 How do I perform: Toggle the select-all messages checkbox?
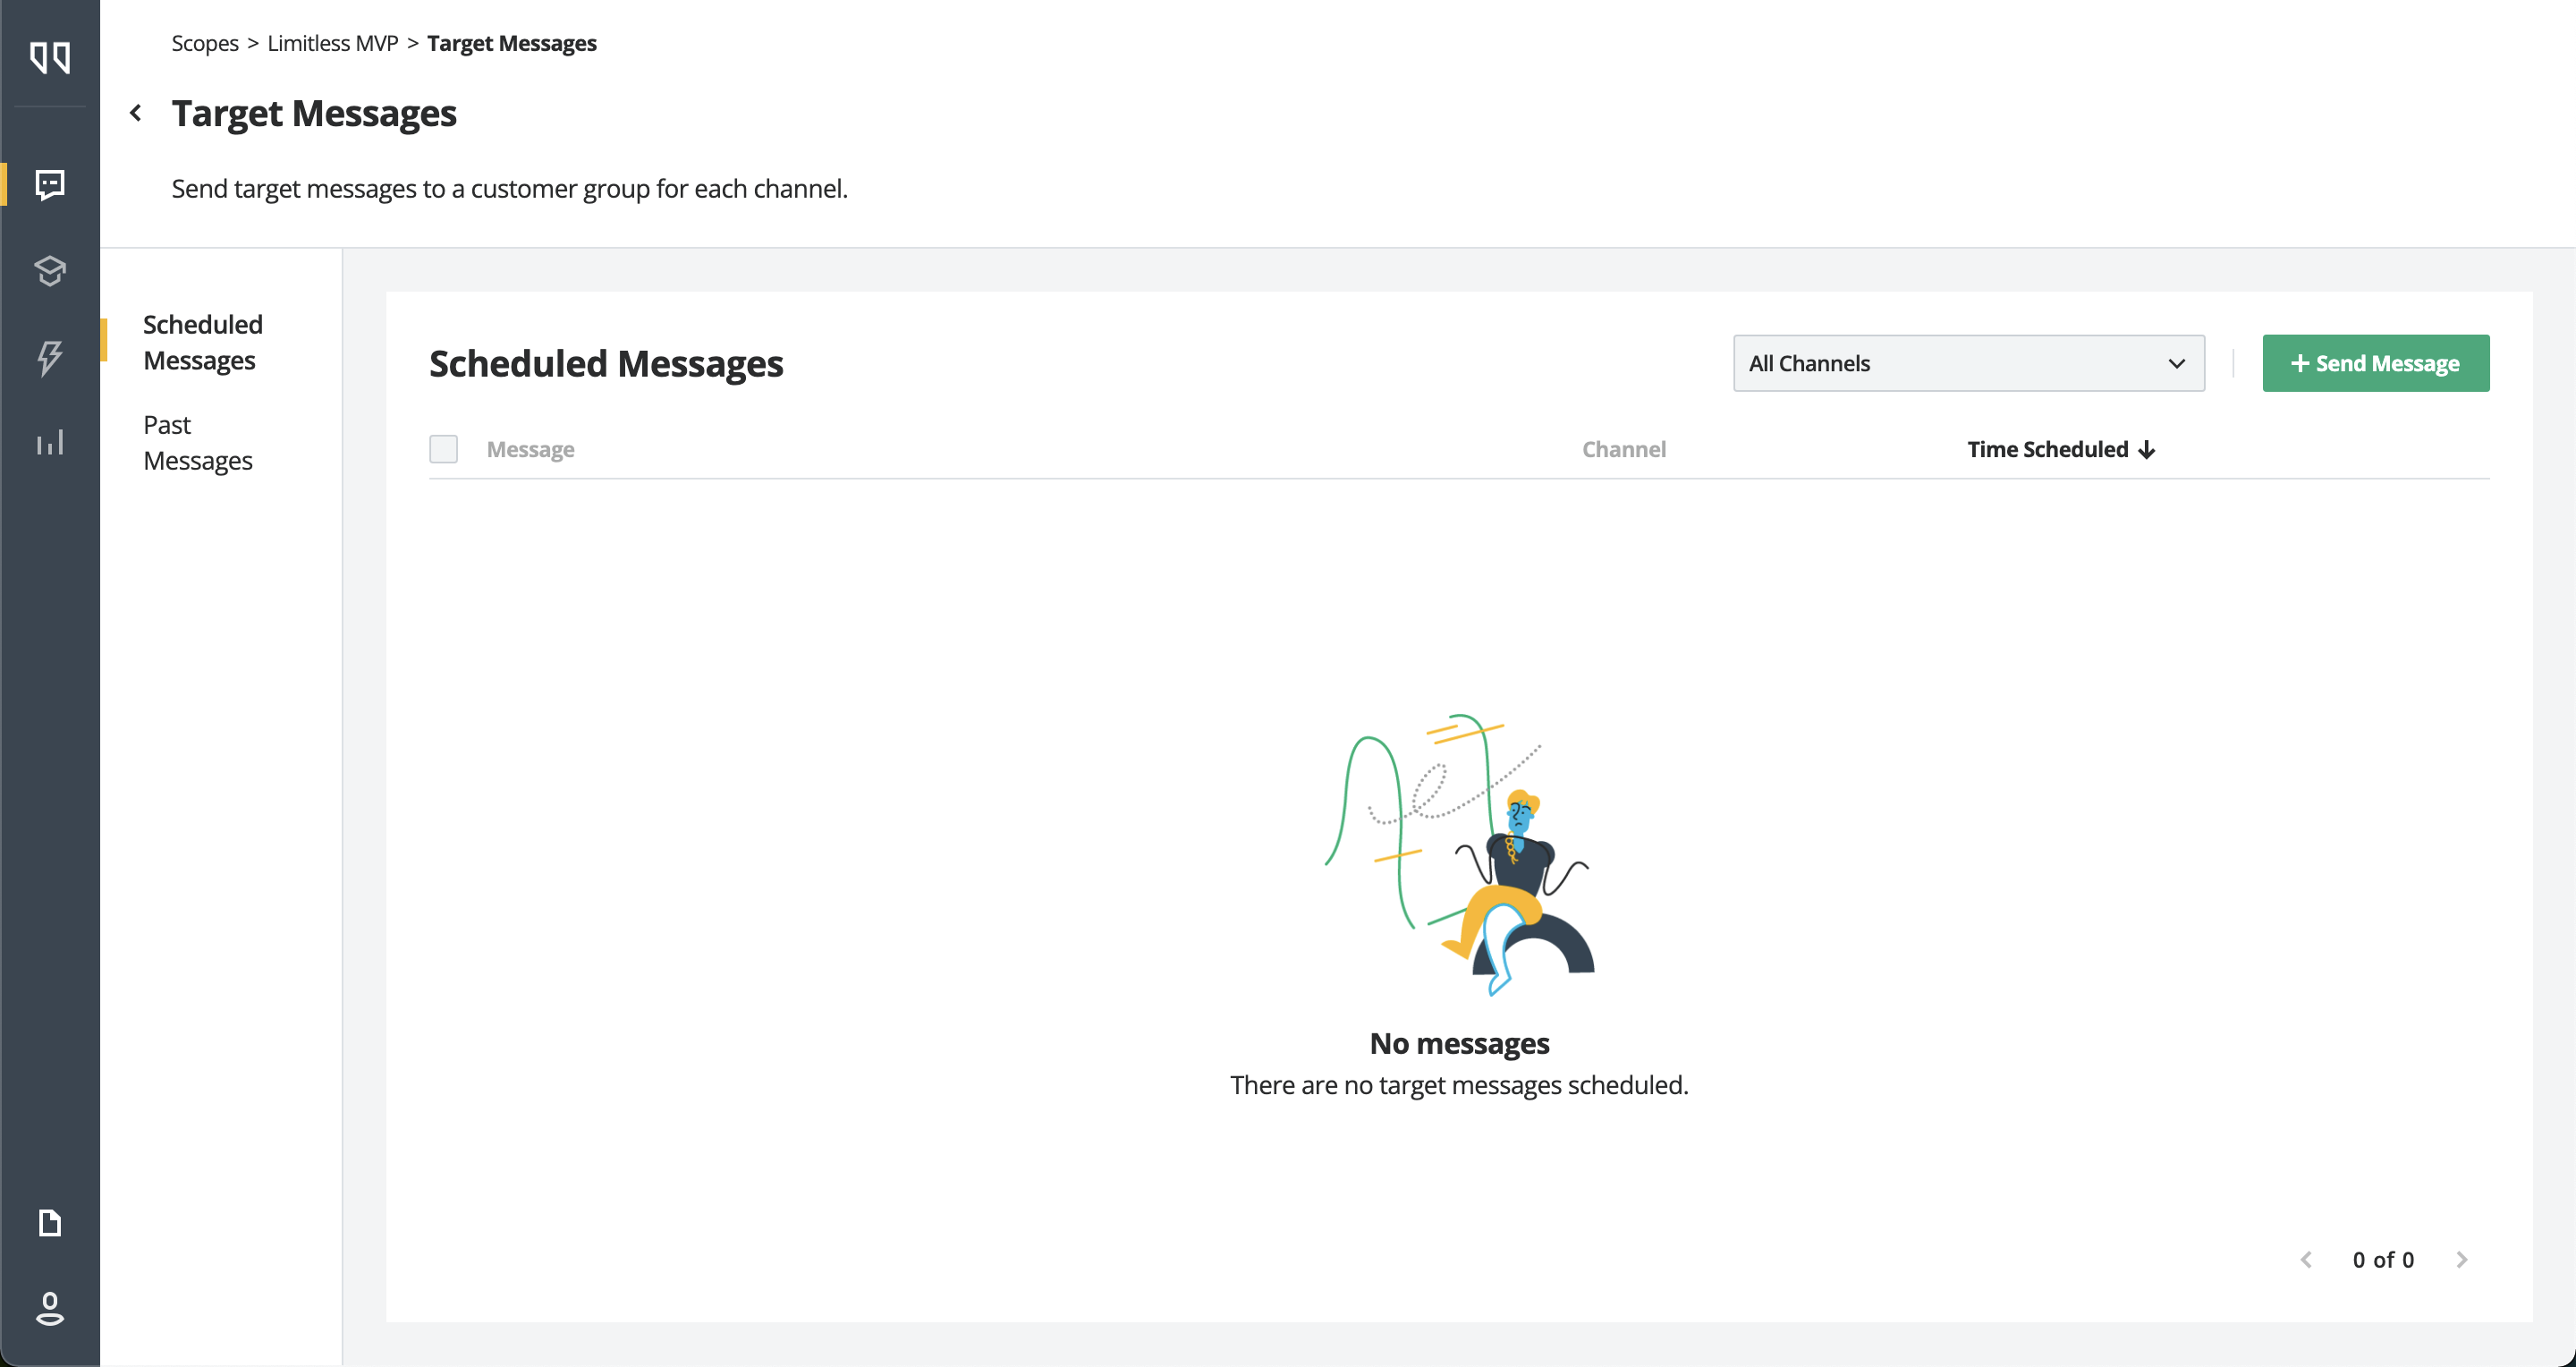(443, 449)
